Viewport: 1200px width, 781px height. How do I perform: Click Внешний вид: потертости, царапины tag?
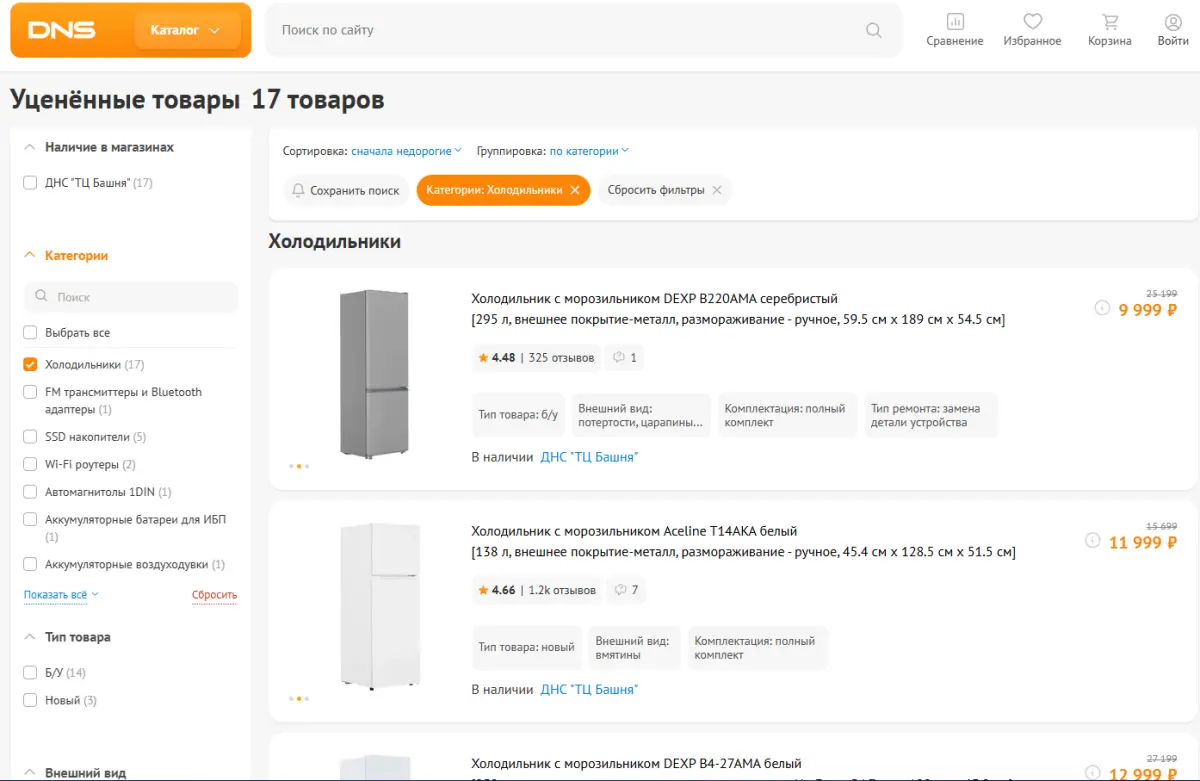pyautogui.click(x=641, y=415)
